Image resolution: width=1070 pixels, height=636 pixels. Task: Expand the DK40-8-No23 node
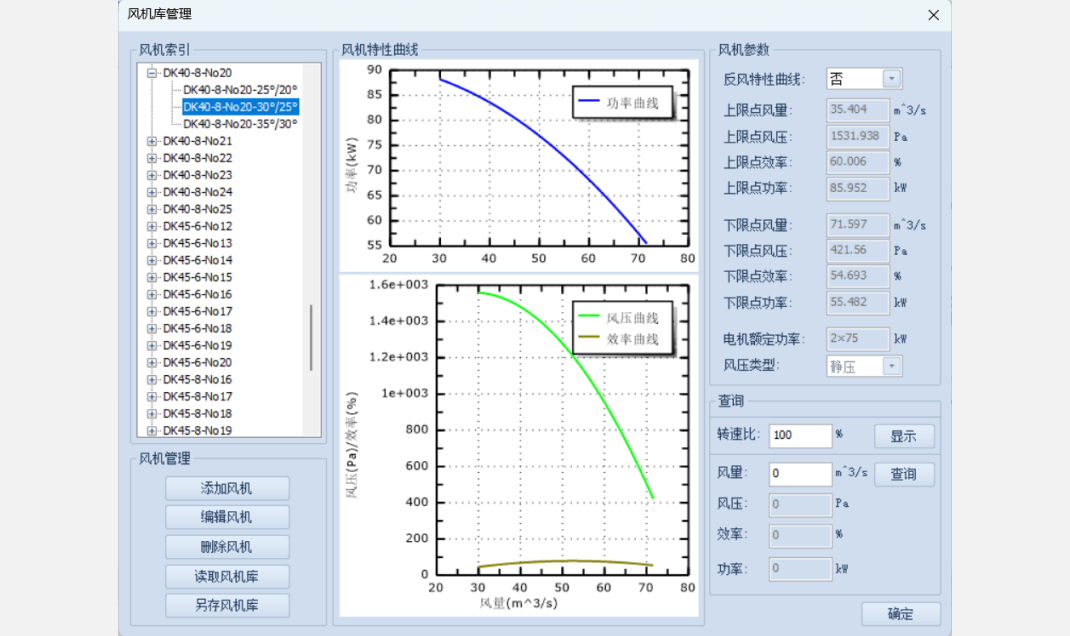pos(152,175)
